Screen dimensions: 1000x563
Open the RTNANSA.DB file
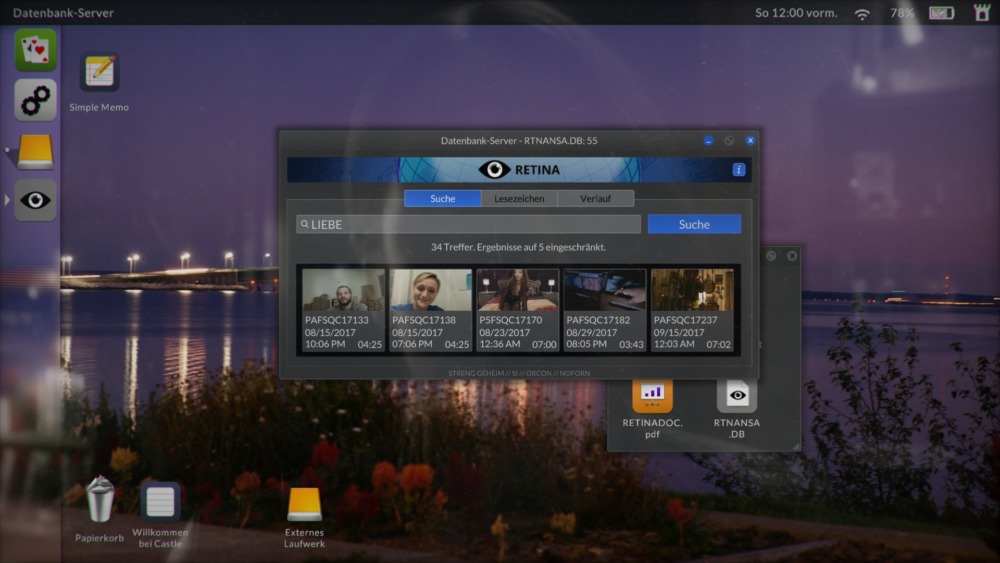[x=737, y=395]
